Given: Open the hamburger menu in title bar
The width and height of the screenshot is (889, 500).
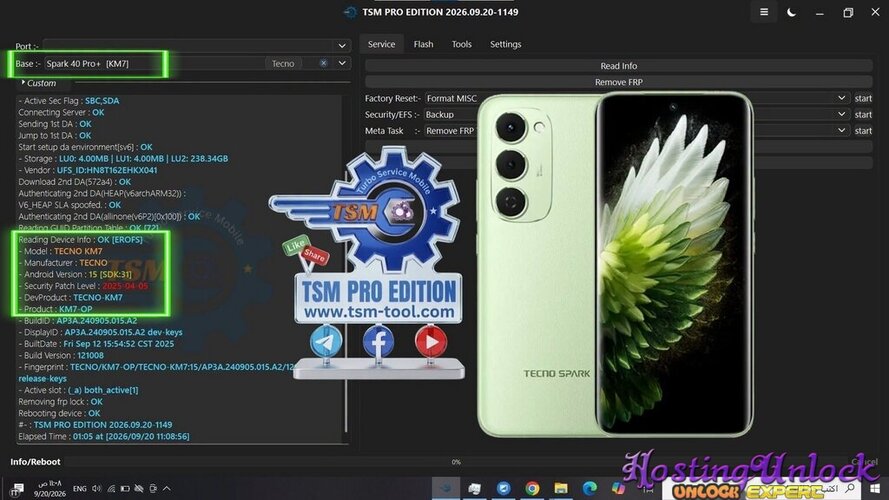Looking at the screenshot, I should [764, 12].
